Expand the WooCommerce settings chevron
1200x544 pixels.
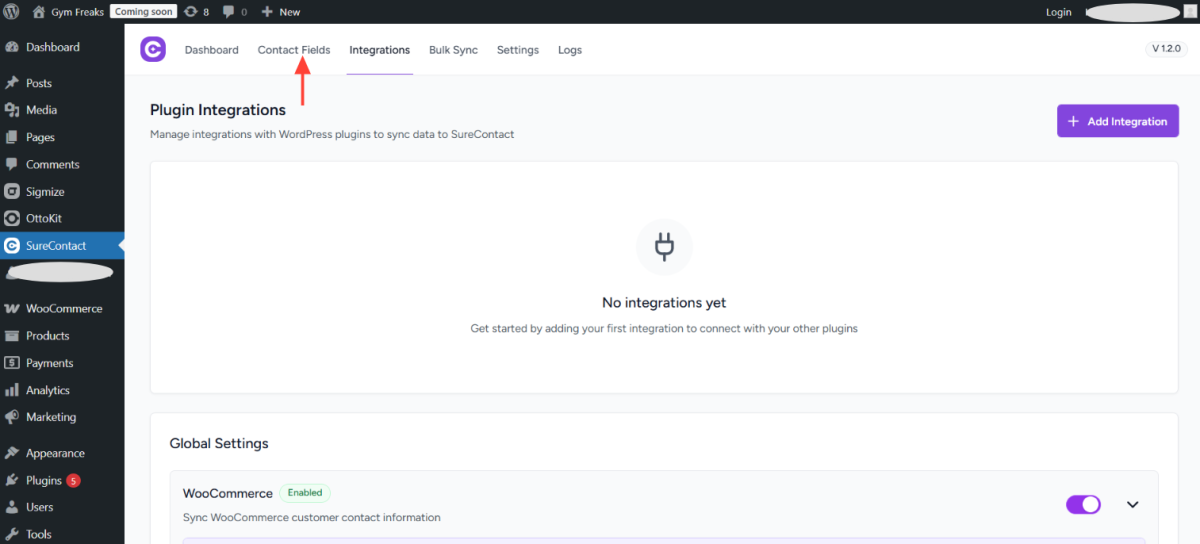pos(1133,504)
